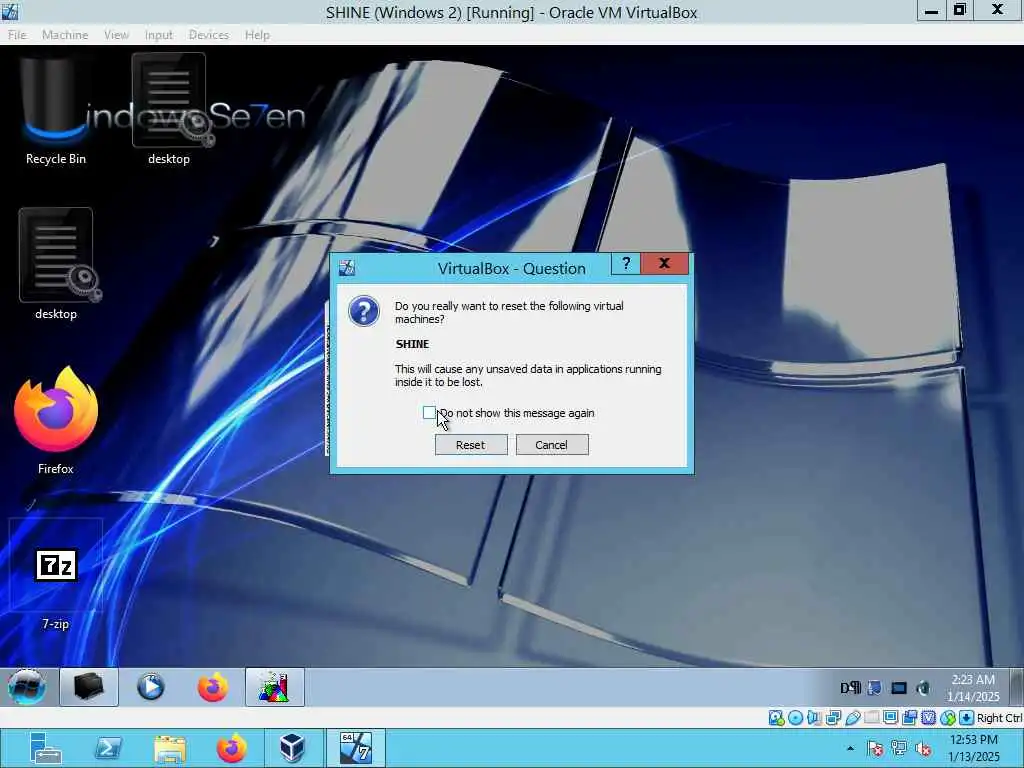Click VirtualBox display status icon
This screenshot has width=1024, height=768.
tap(890, 718)
